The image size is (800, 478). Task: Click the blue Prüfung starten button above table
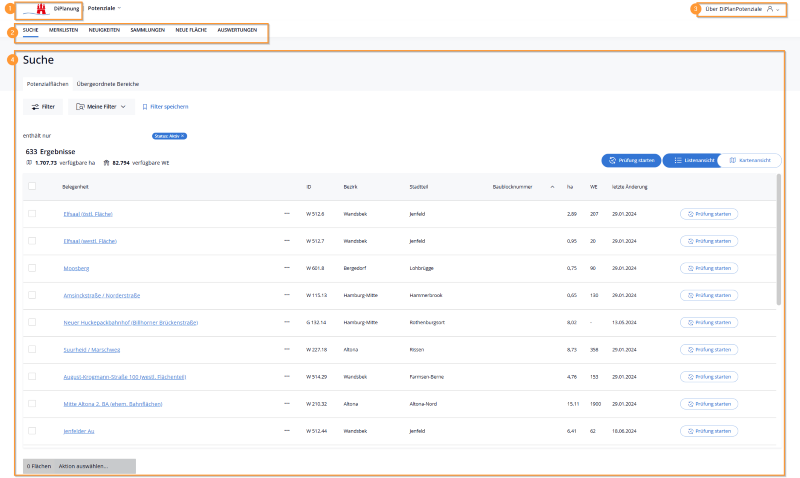click(630, 160)
